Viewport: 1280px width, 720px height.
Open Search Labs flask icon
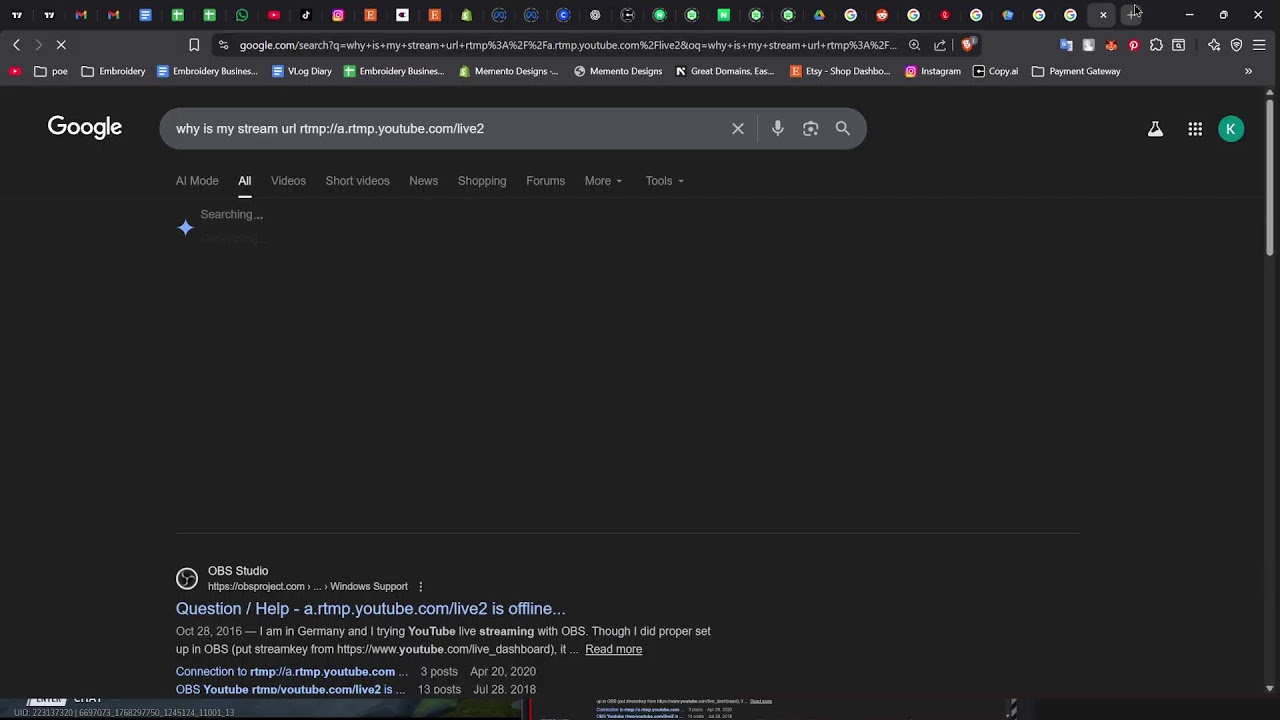coord(1155,129)
